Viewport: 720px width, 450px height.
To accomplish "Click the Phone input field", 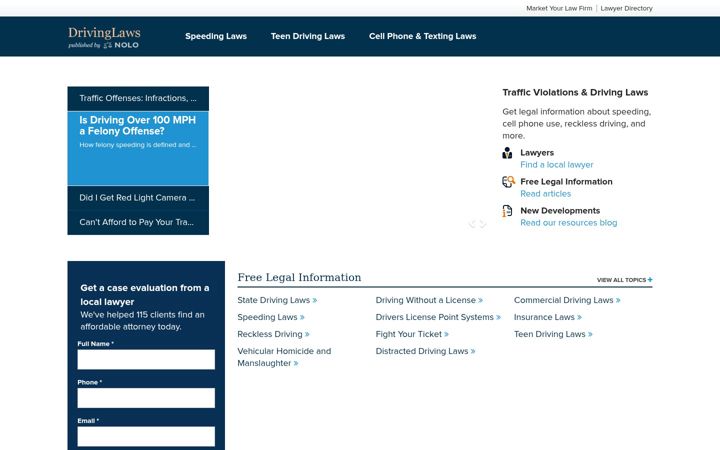I will coord(146,398).
